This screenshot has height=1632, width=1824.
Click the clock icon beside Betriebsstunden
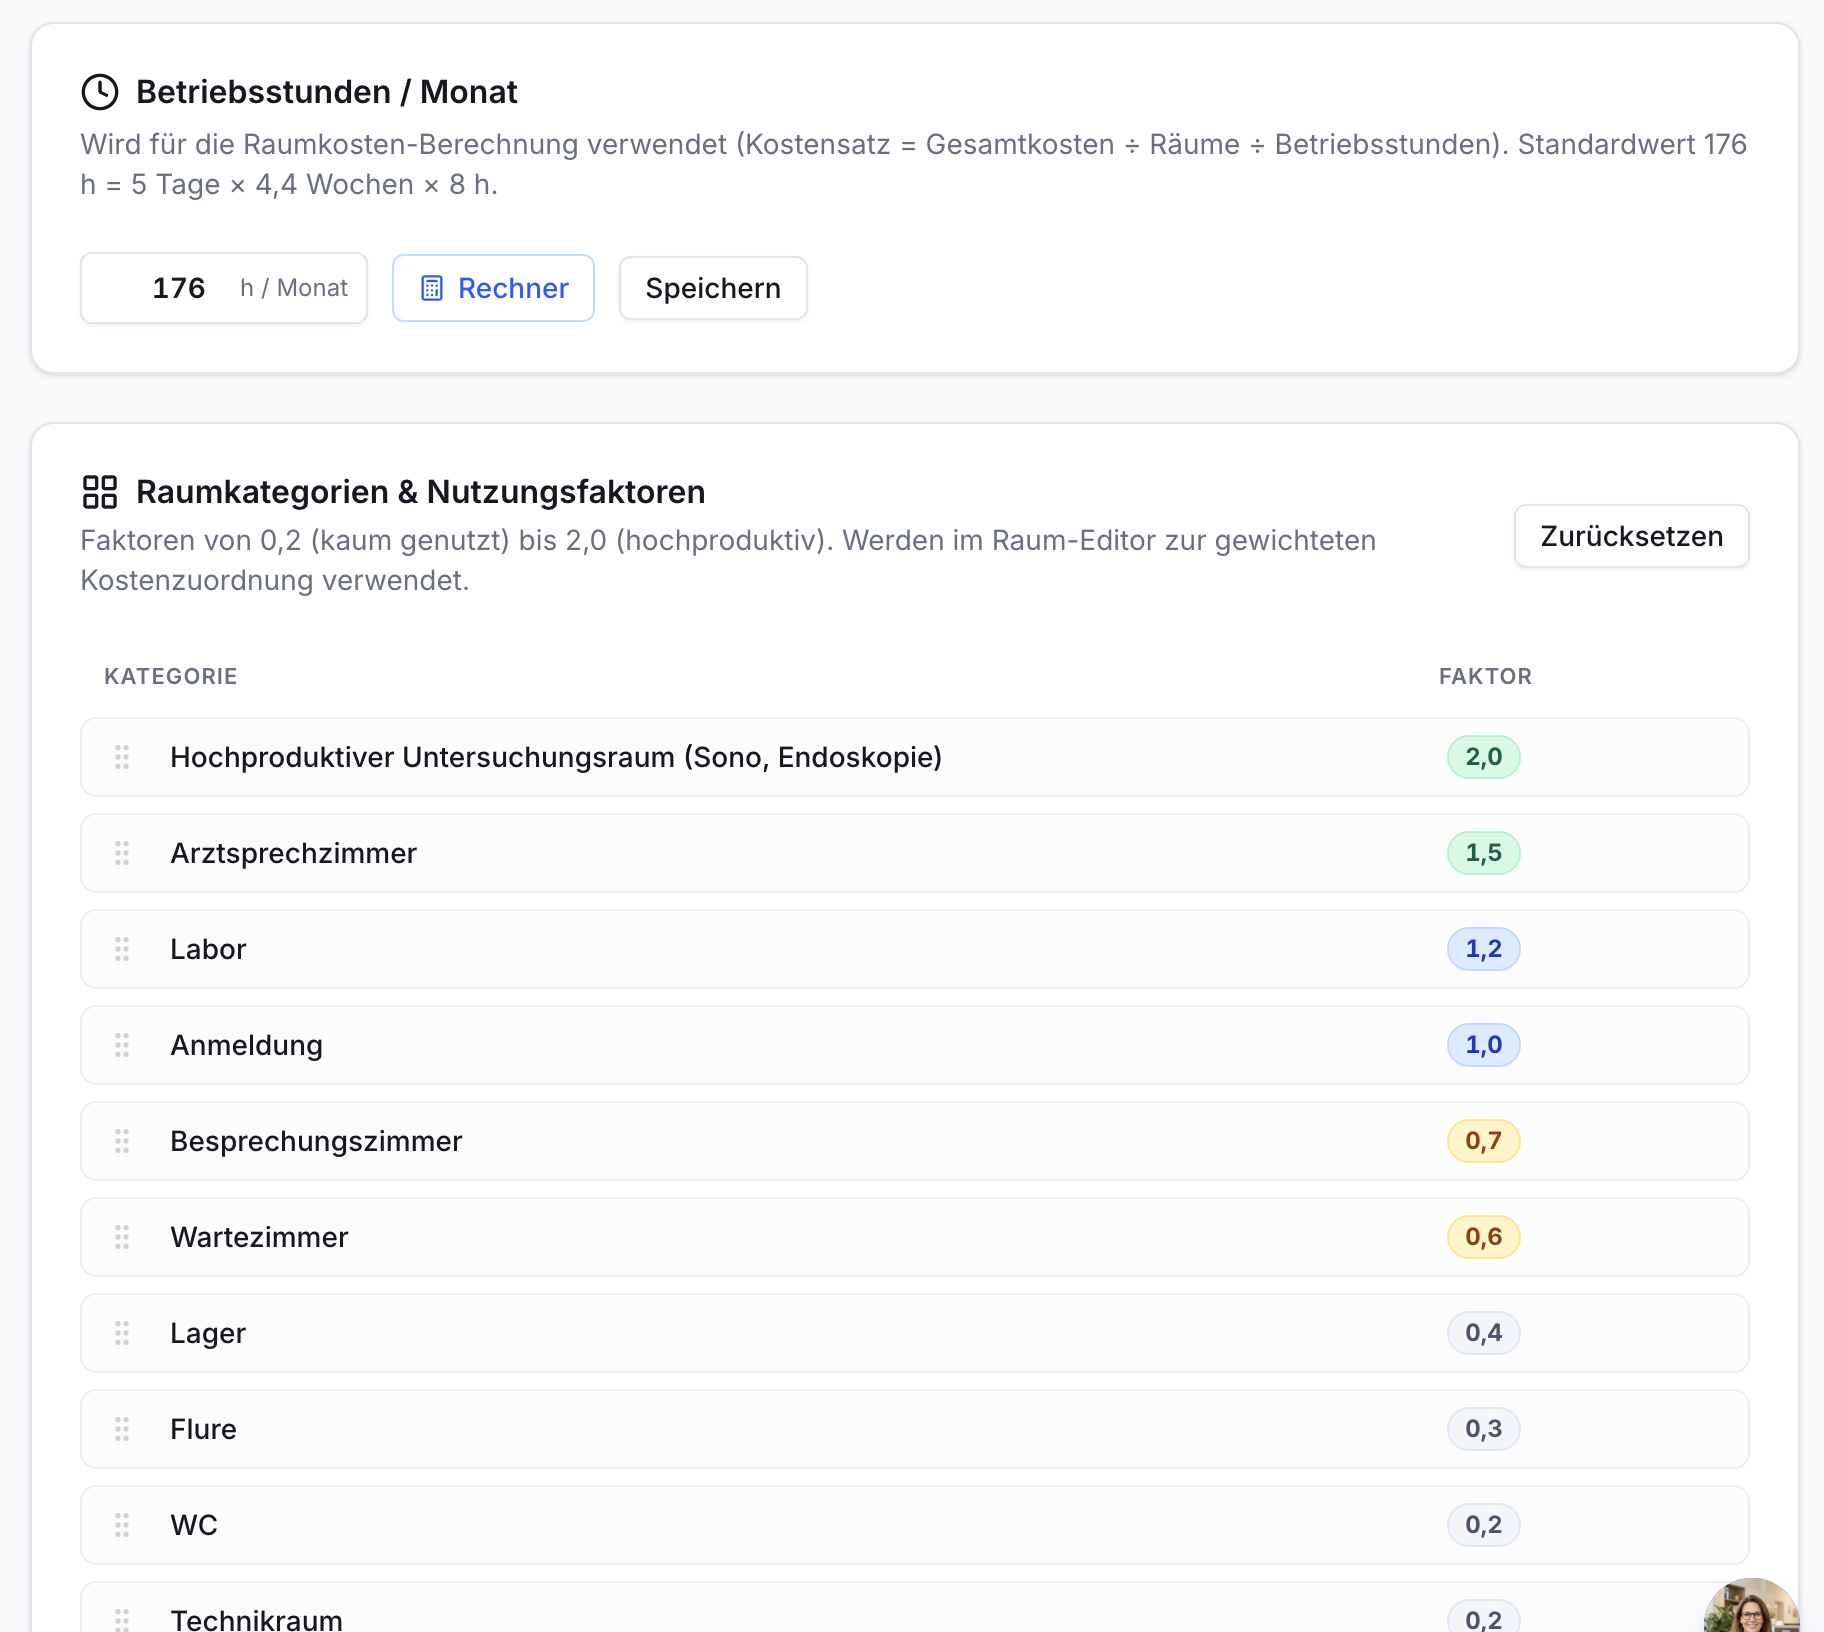pos(100,92)
